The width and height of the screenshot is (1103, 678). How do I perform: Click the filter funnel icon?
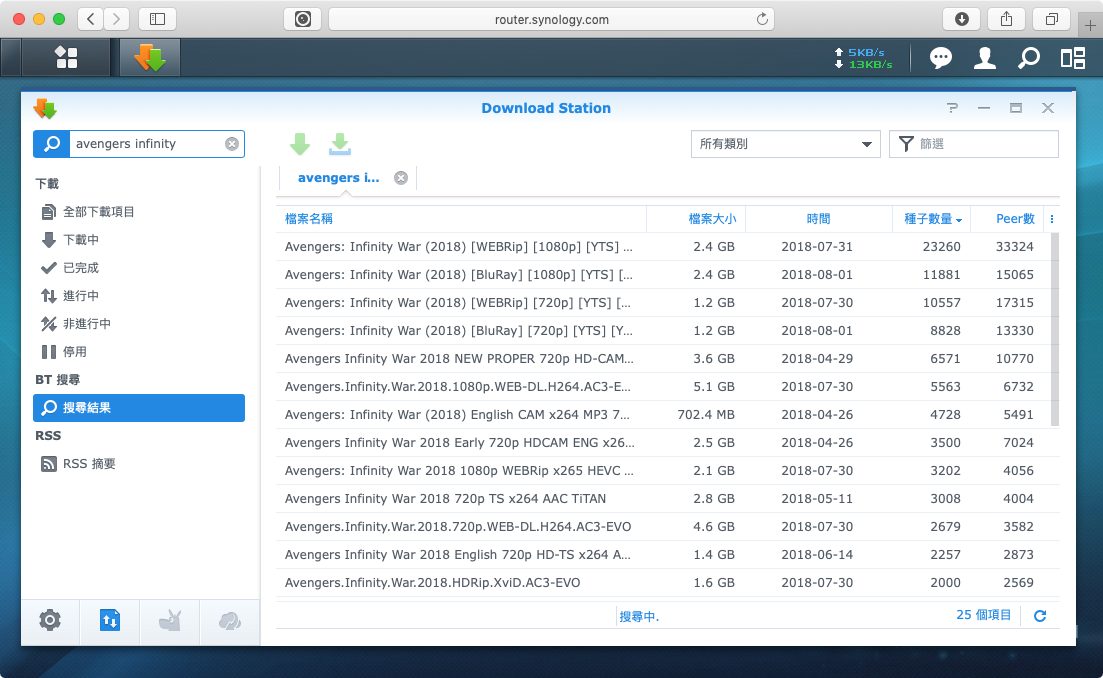point(906,143)
